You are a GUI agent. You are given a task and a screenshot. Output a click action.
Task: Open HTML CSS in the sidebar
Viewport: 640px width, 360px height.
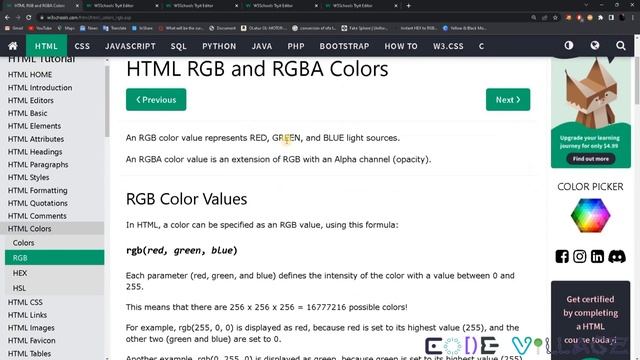pyautogui.click(x=25, y=302)
